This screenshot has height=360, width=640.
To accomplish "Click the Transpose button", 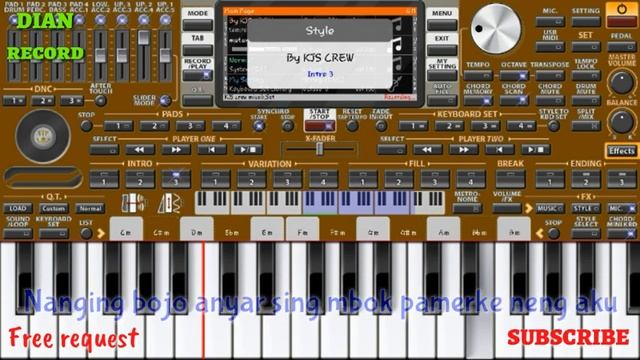I will 550,76.
